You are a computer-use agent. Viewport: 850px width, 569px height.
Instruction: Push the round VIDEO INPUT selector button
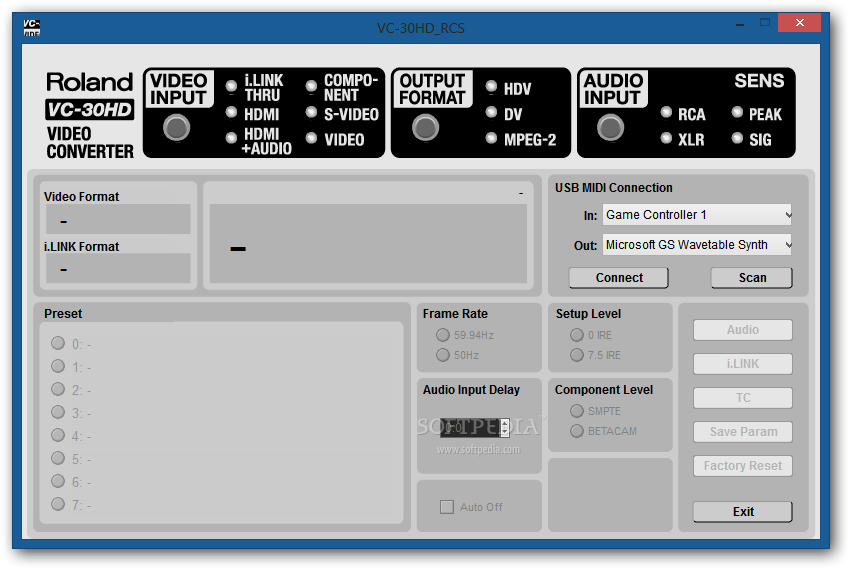point(177,128)
